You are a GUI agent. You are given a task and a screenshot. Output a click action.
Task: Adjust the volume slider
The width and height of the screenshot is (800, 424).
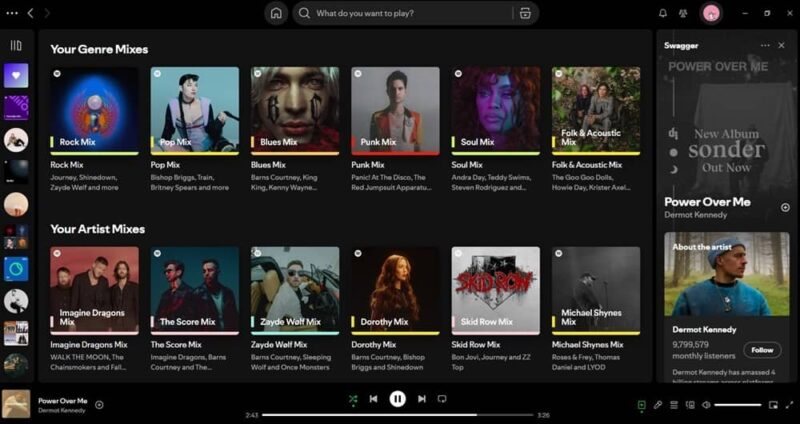point(738,405)
